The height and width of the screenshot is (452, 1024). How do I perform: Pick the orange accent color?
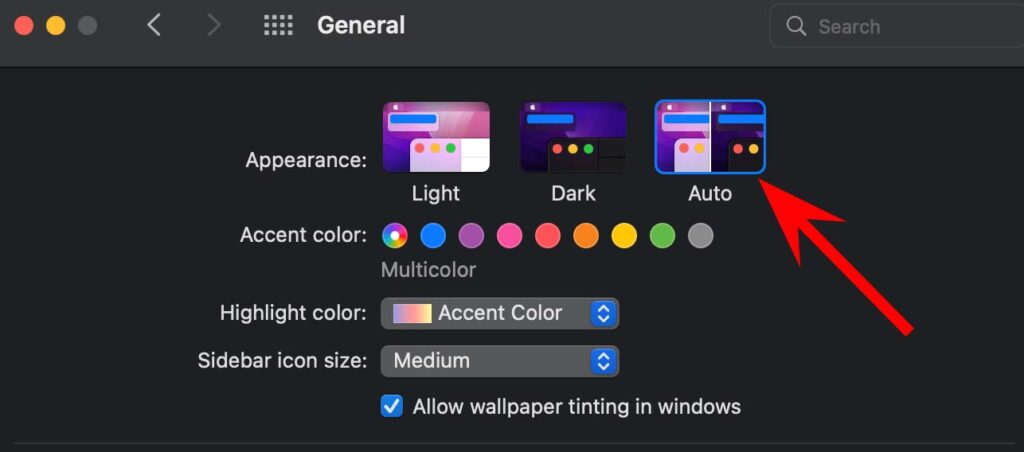tap(586, 236)
